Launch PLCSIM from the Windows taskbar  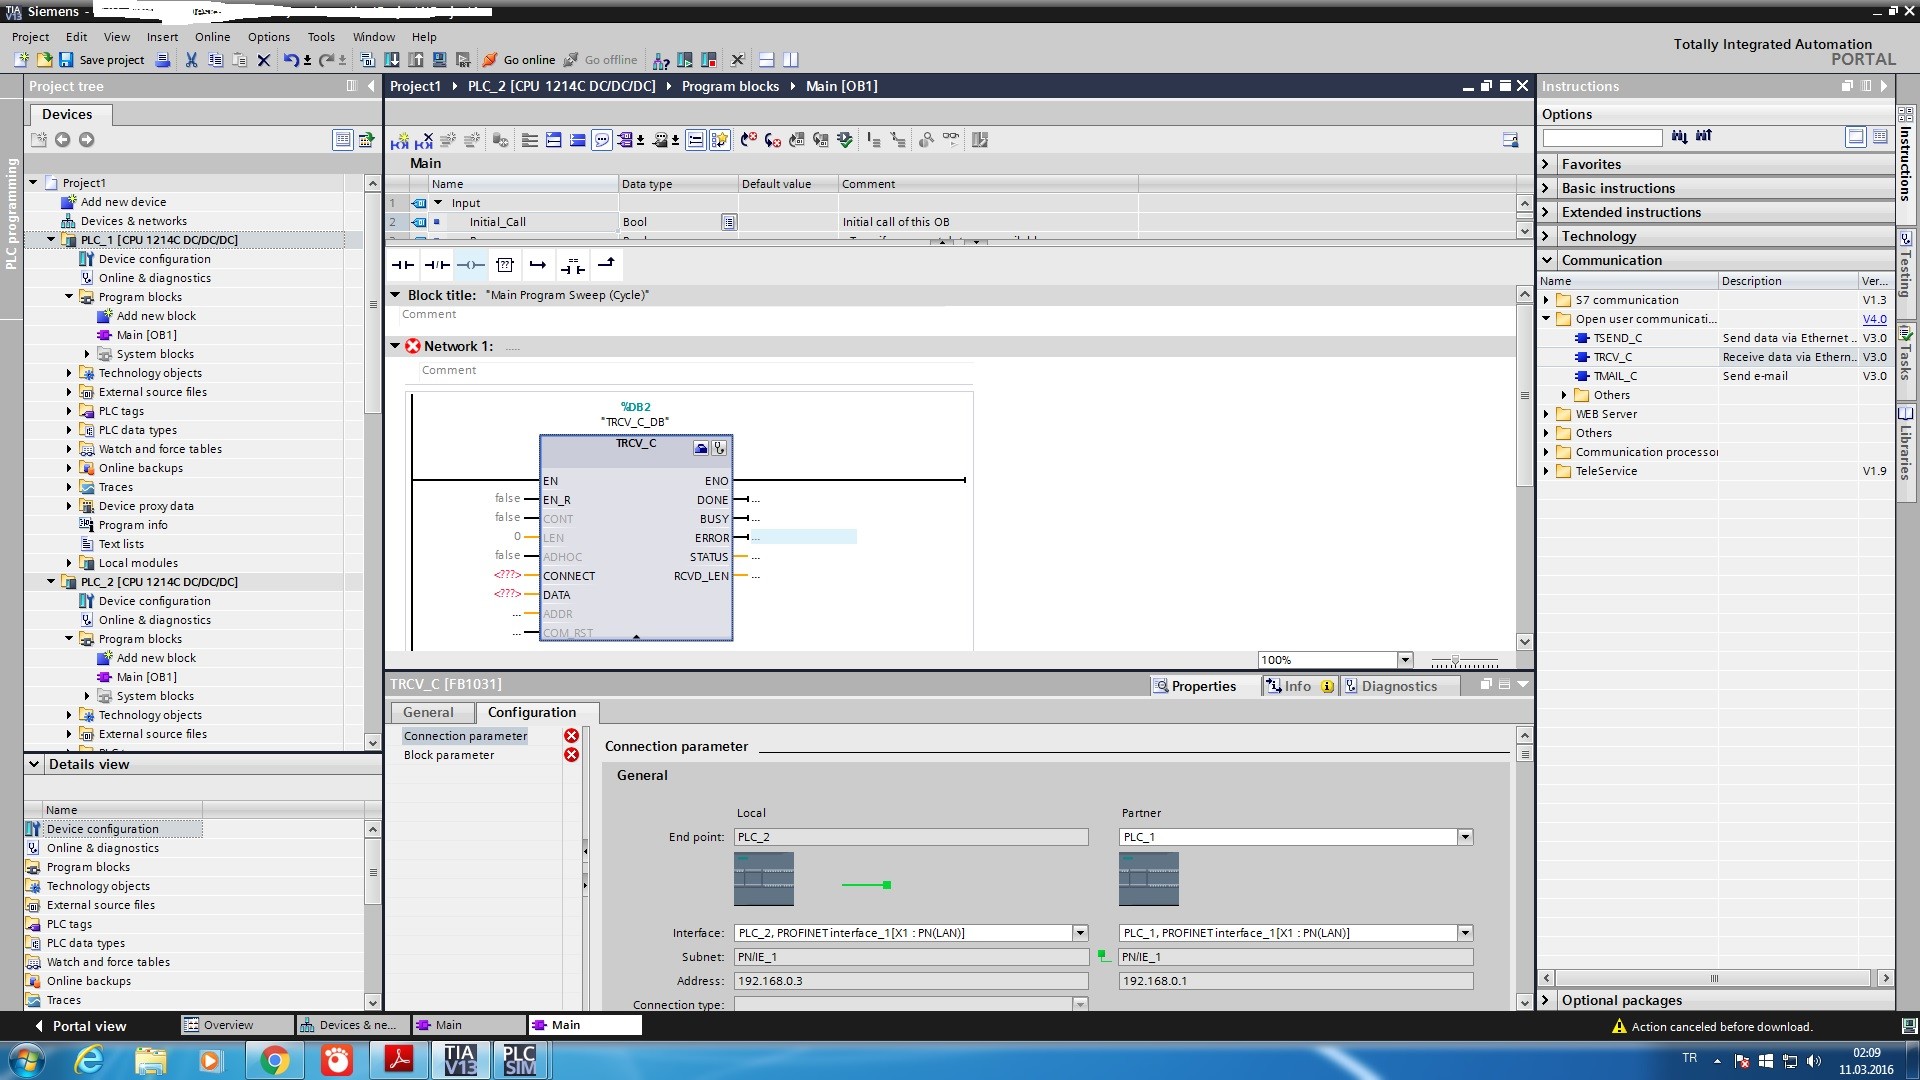(x=519, y=1060)
